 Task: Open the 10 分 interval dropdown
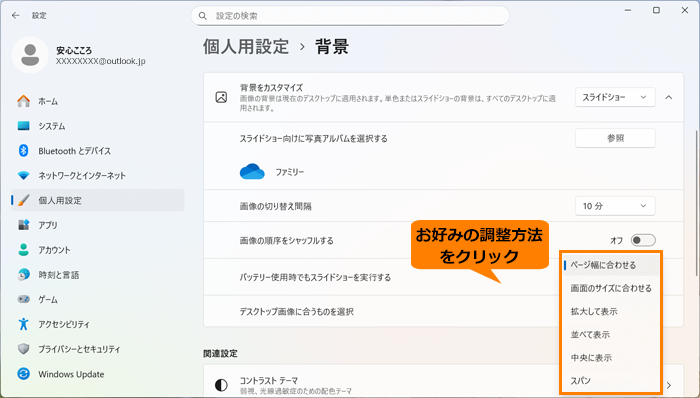[615, 206]
